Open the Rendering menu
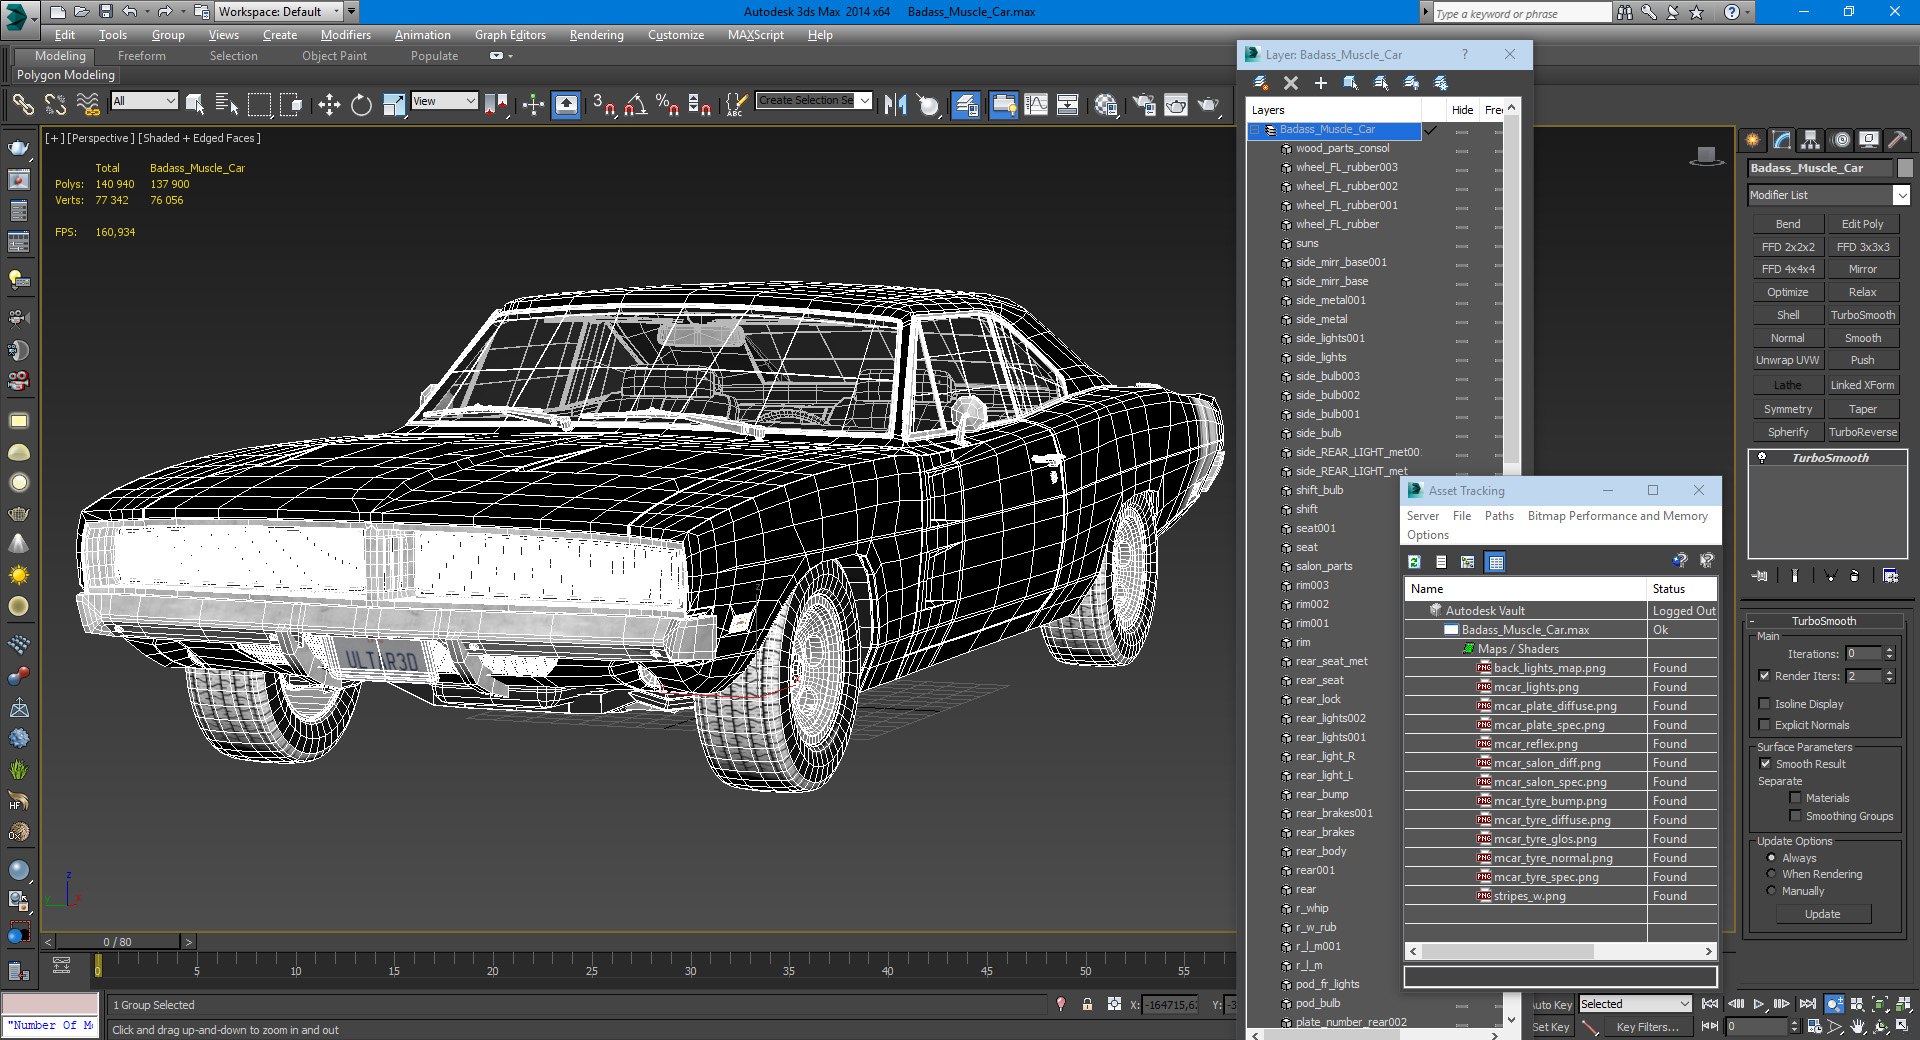 (x=596, y=35)
